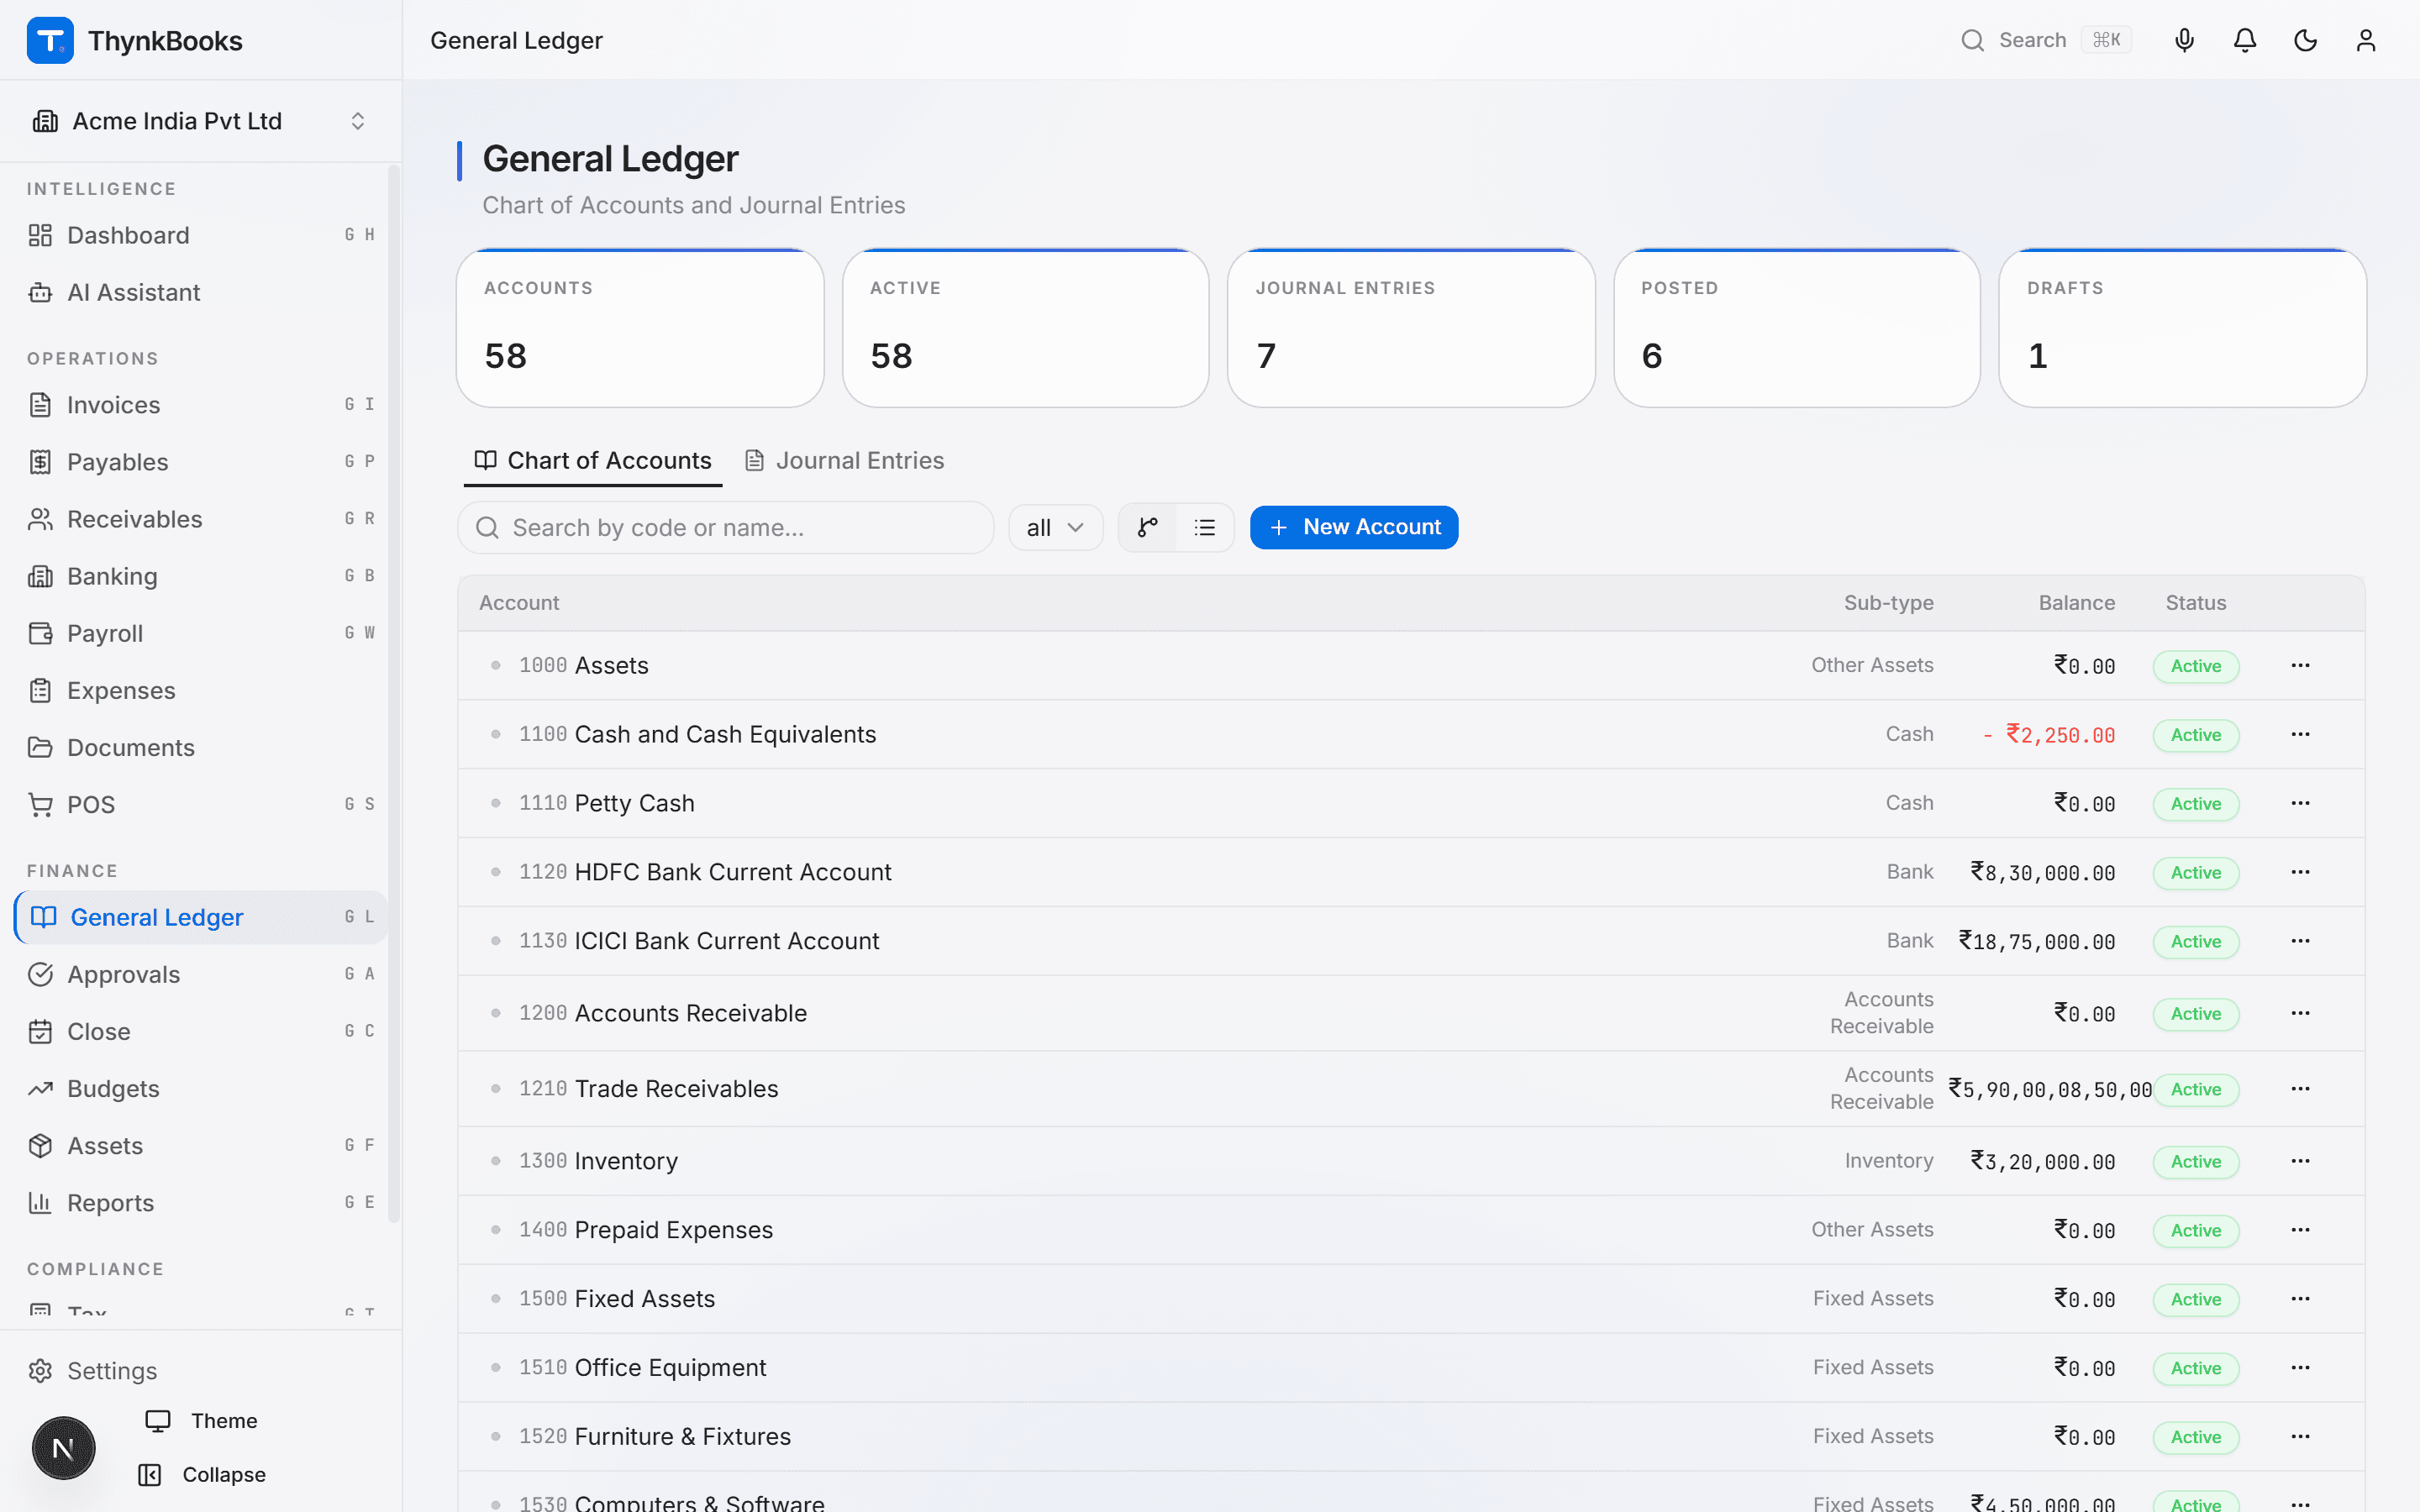Go to Invoices
The width and height of the screenshot is (2420, 1512).
[200, 405]
